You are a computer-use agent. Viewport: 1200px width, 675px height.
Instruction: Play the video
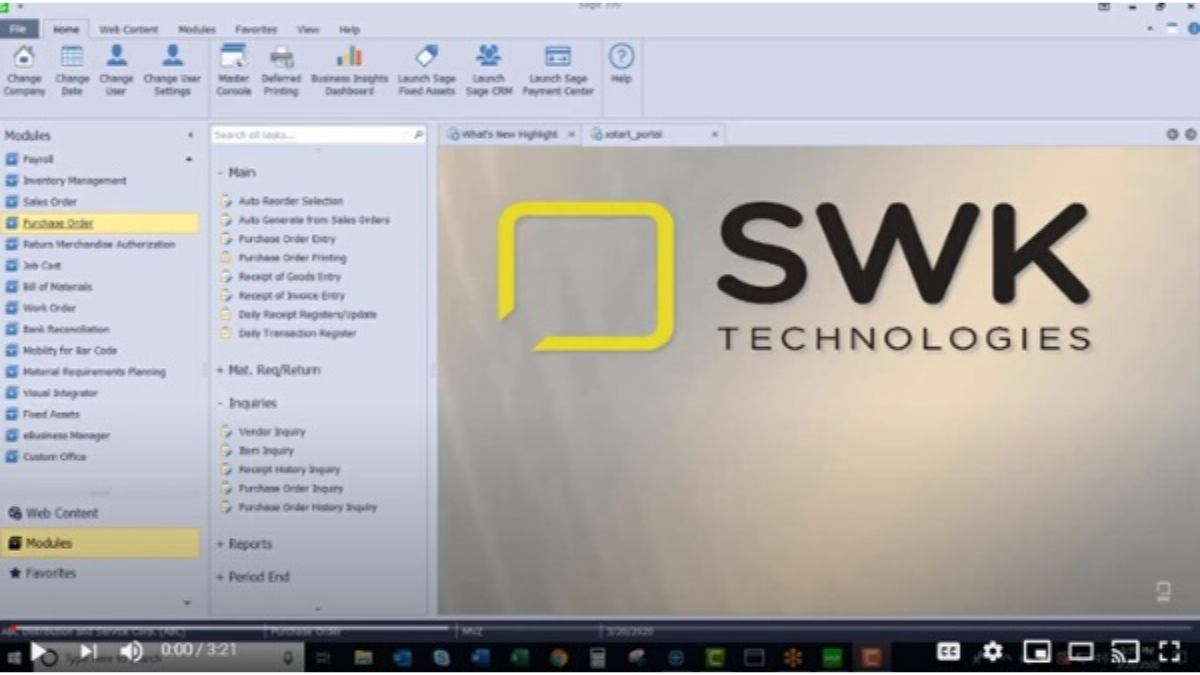tap(38, 652)
